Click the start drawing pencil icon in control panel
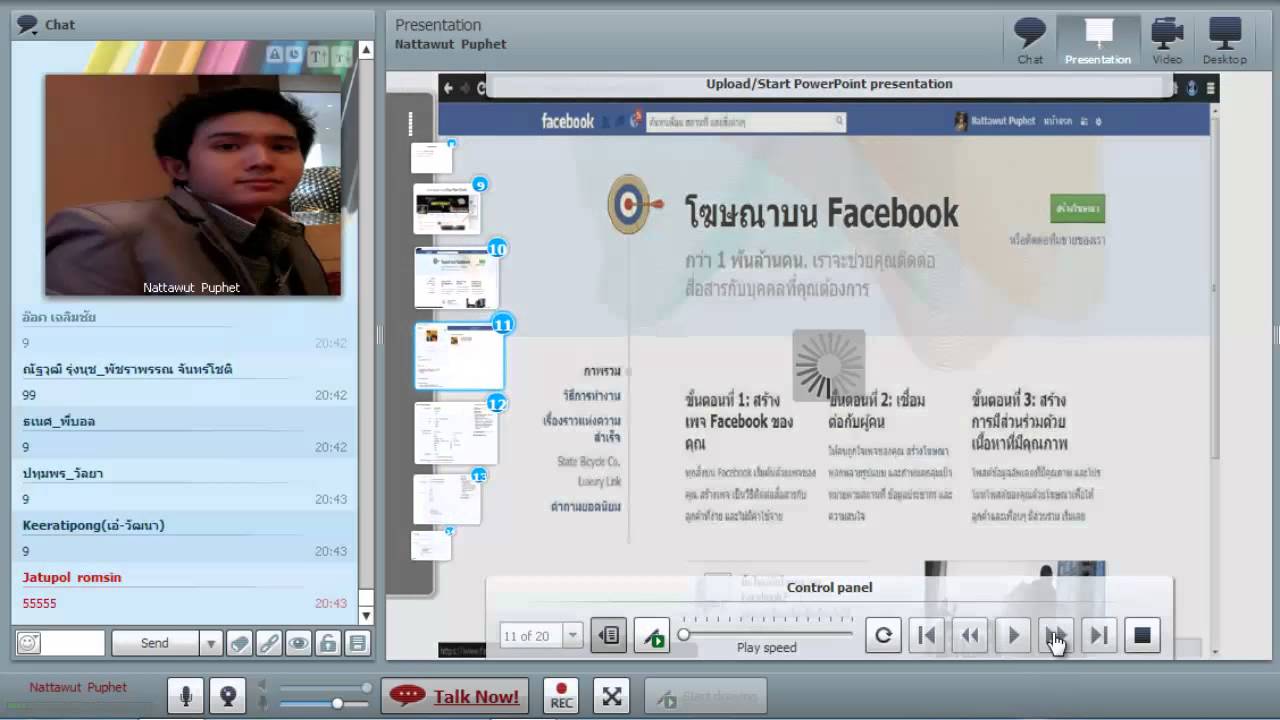 pos(653,636)
